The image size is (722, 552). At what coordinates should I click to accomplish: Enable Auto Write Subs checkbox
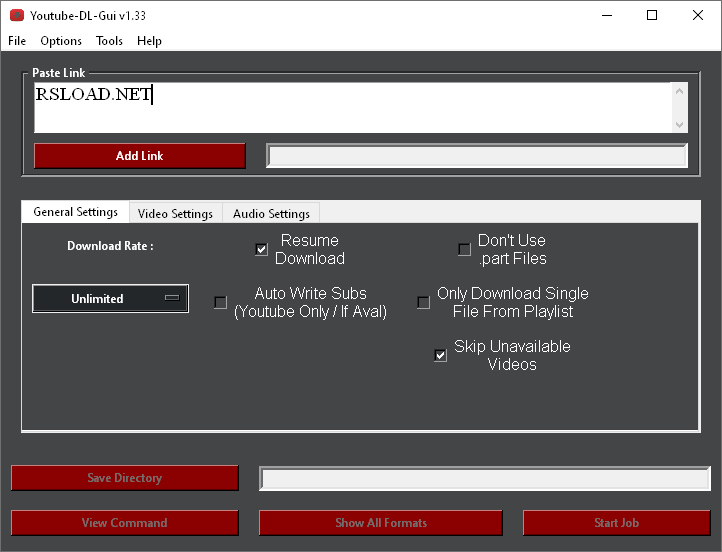(x=221, y=302)
